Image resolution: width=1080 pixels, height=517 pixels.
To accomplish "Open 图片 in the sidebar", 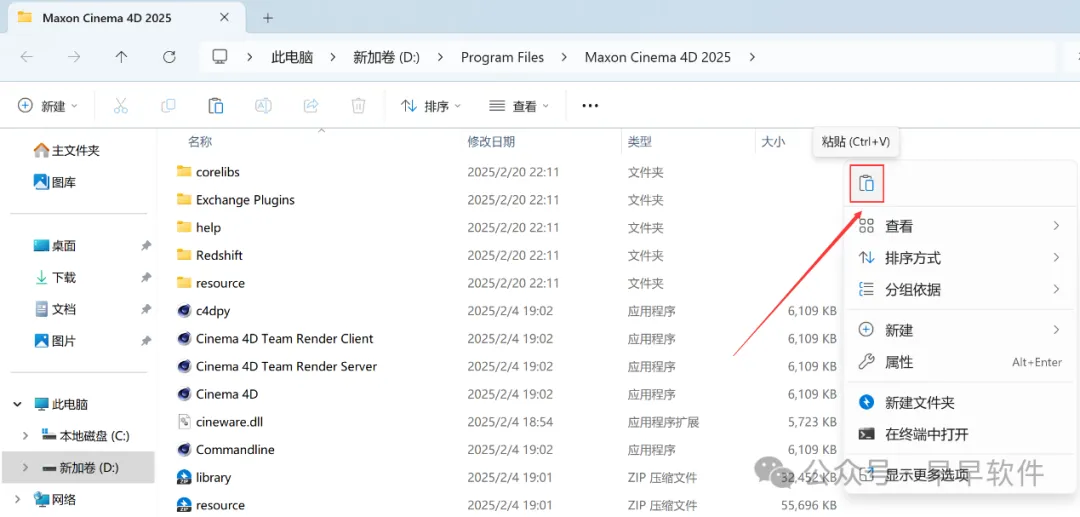I will (55, 341).
